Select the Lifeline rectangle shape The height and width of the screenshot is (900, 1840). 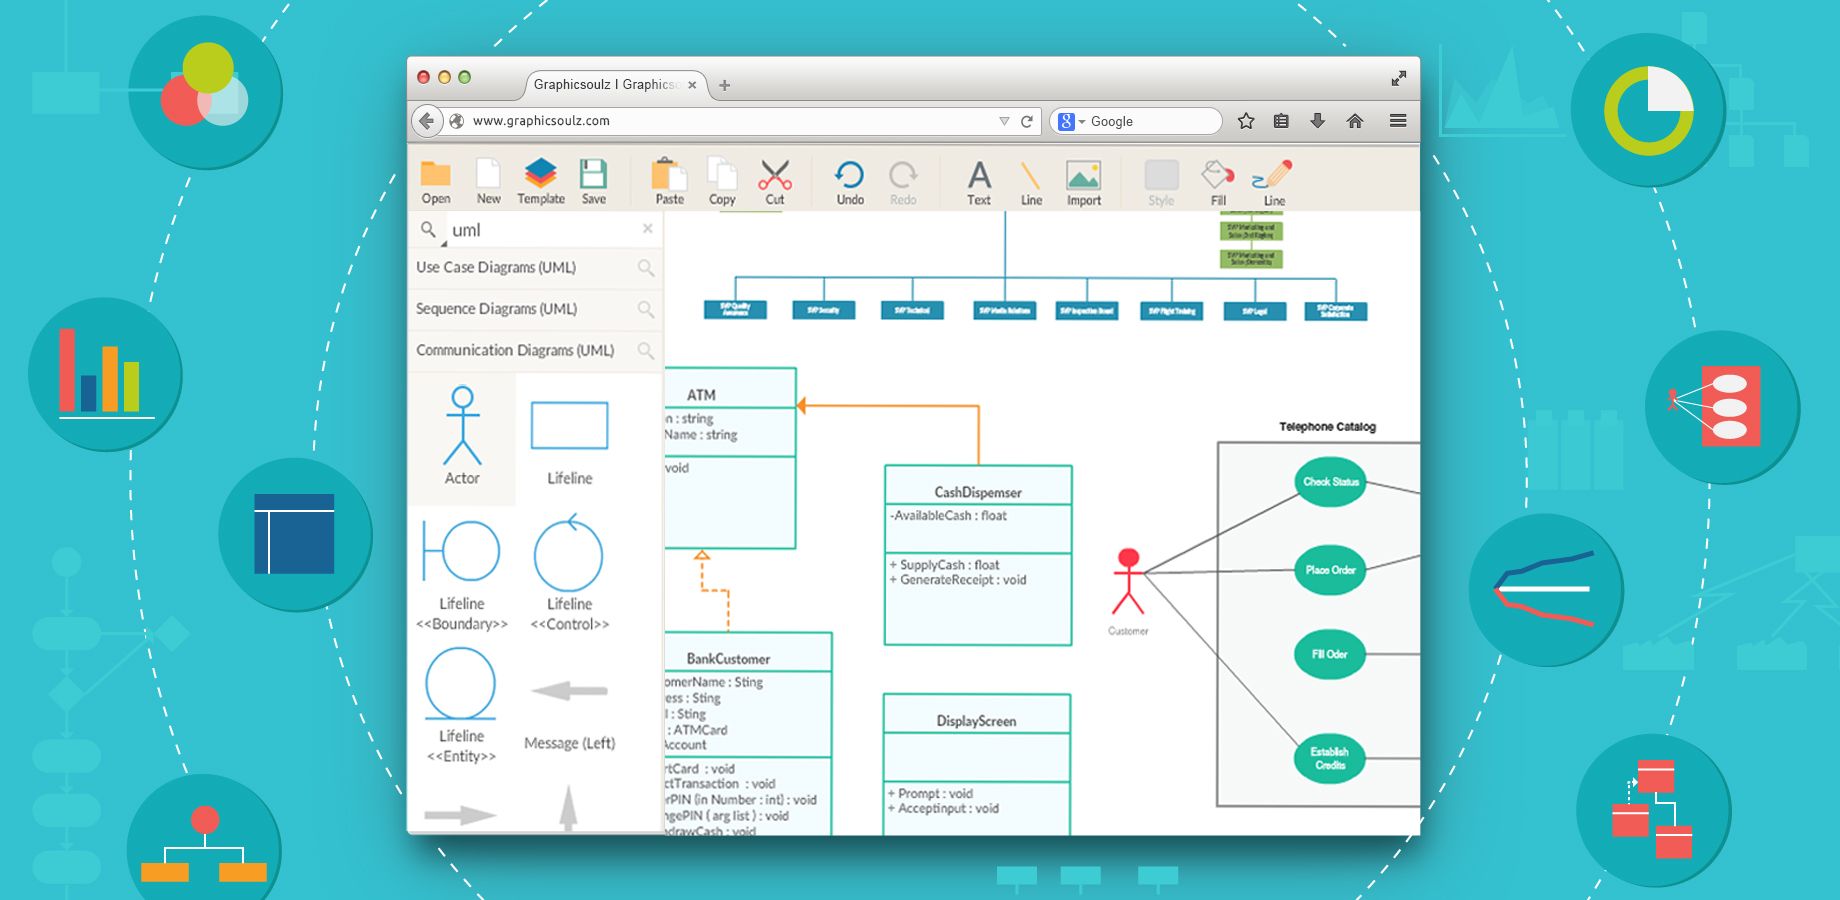(x=569, y=426)
